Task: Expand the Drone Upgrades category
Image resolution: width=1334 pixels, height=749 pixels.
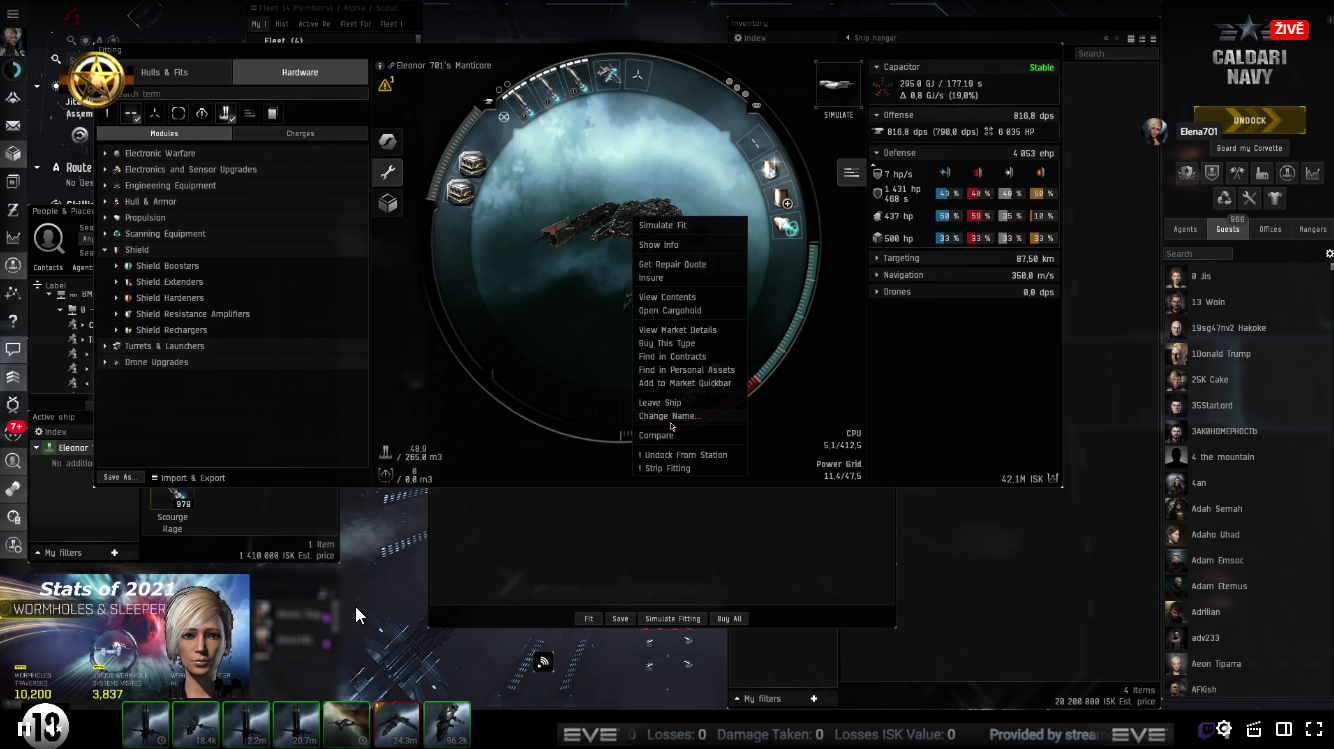Action: click(x=105, y=362)
